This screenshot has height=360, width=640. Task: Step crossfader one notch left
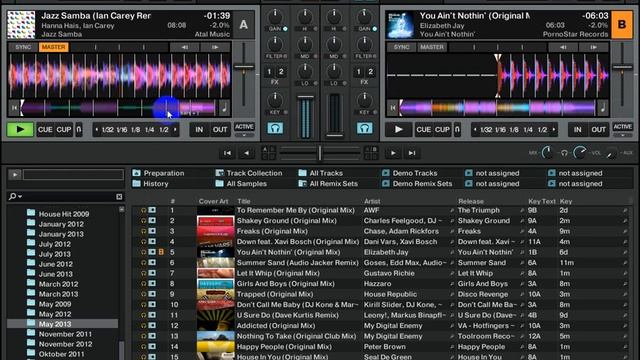(247, 153)
